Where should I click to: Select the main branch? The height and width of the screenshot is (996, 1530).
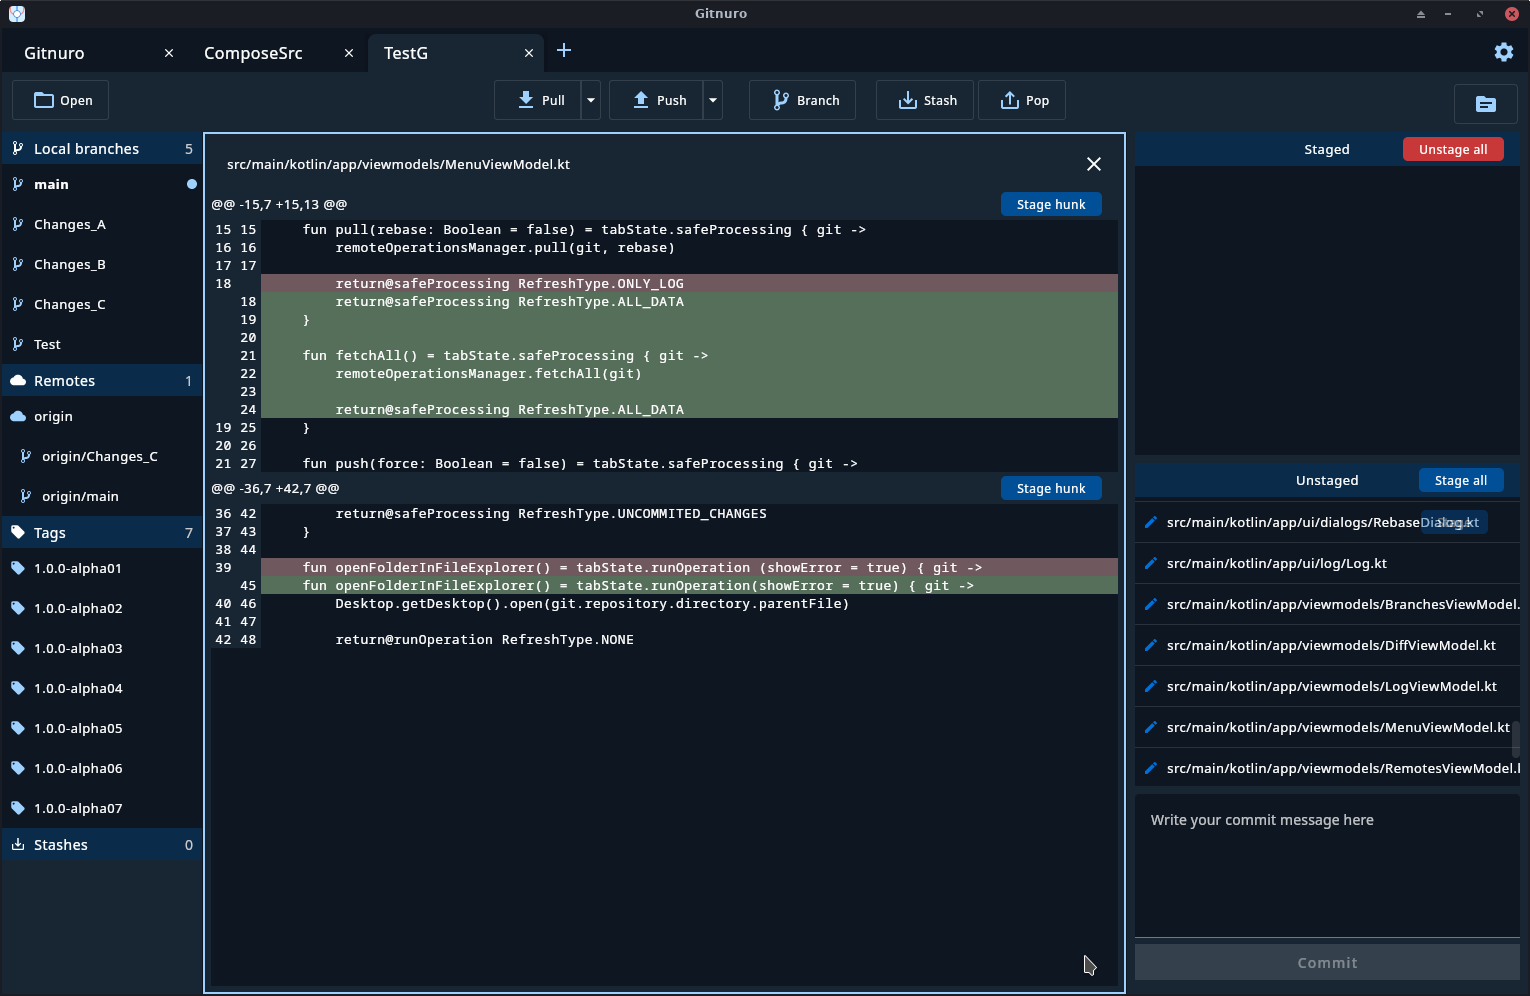point(102,184)
